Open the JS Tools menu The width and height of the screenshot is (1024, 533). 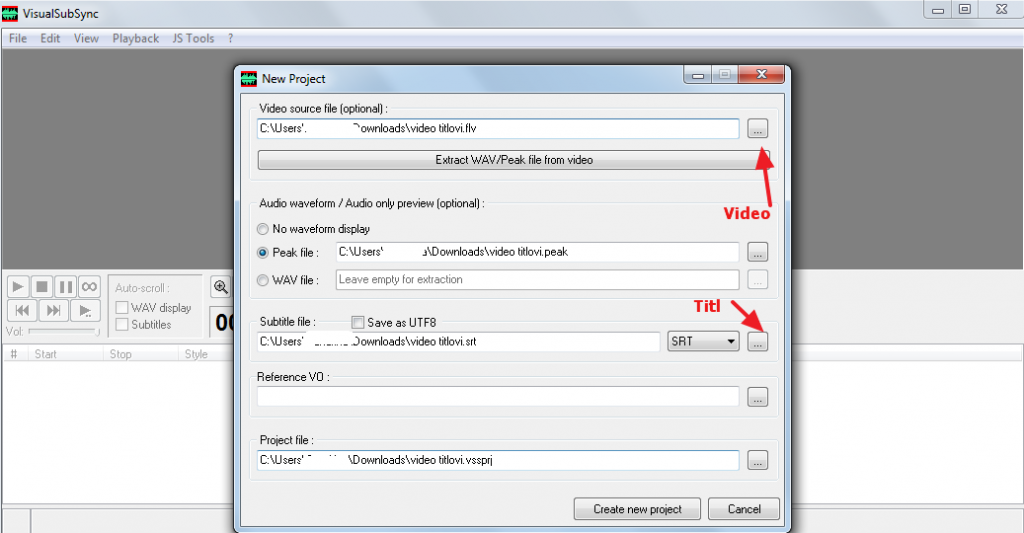coord(193,39)
